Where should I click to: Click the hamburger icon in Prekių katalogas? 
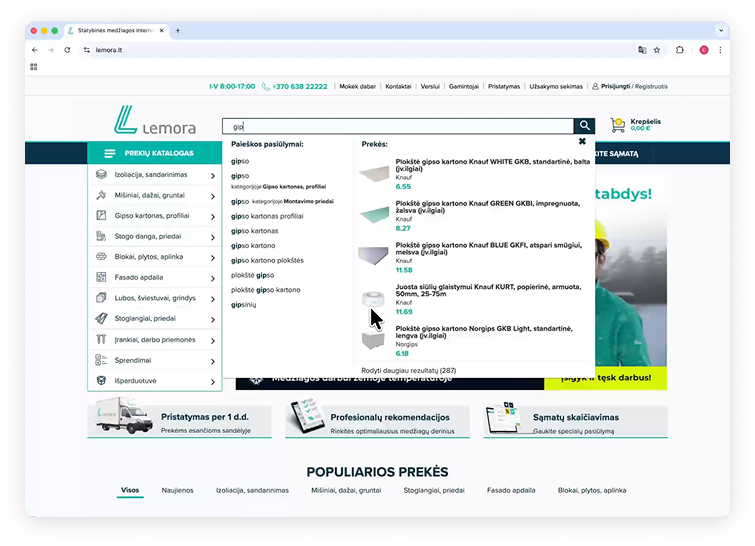pos(110,153)
